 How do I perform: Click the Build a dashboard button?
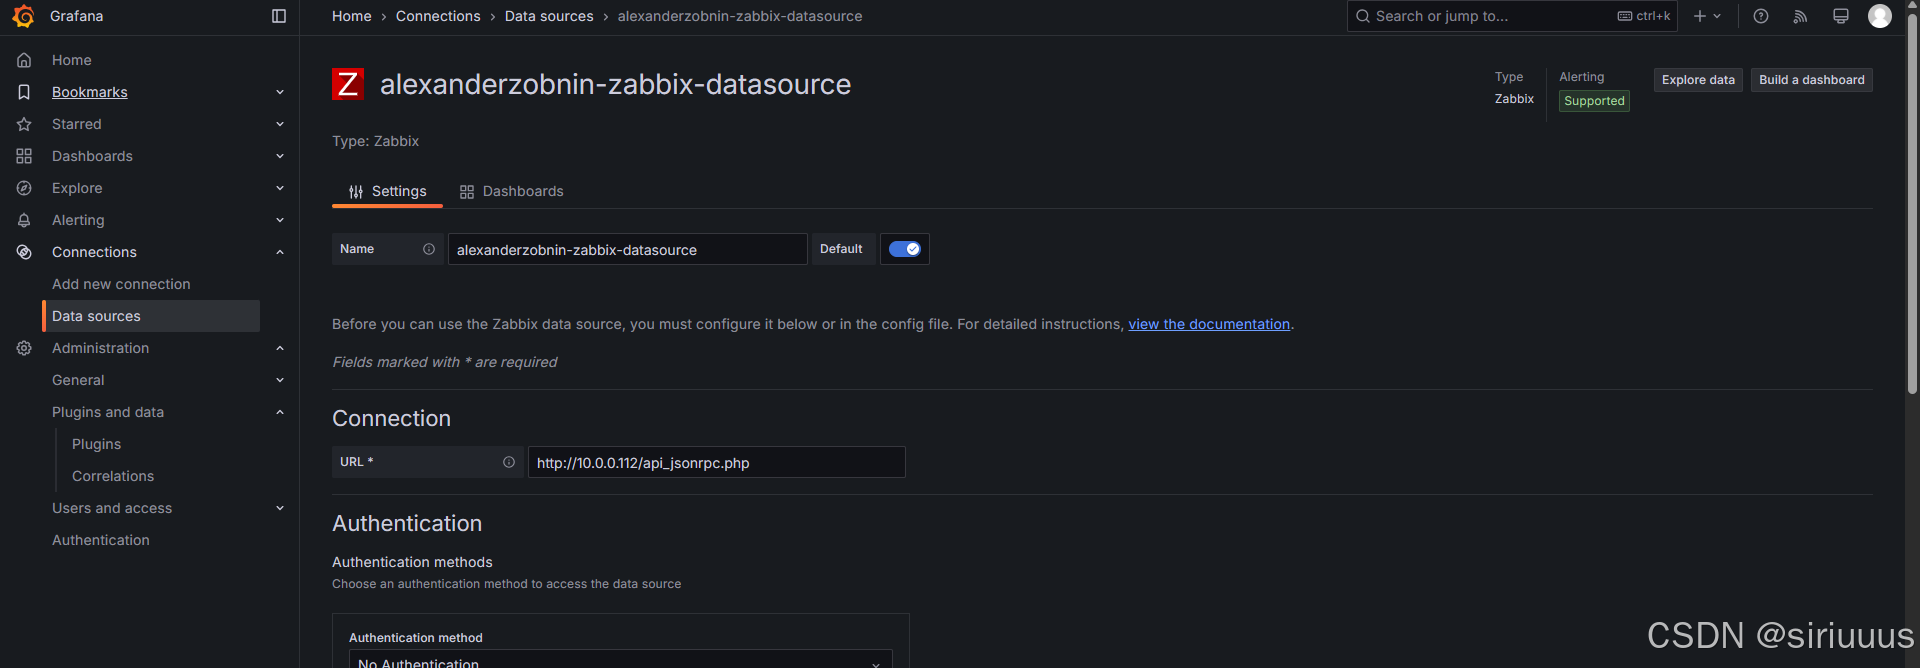(1812, 80)
